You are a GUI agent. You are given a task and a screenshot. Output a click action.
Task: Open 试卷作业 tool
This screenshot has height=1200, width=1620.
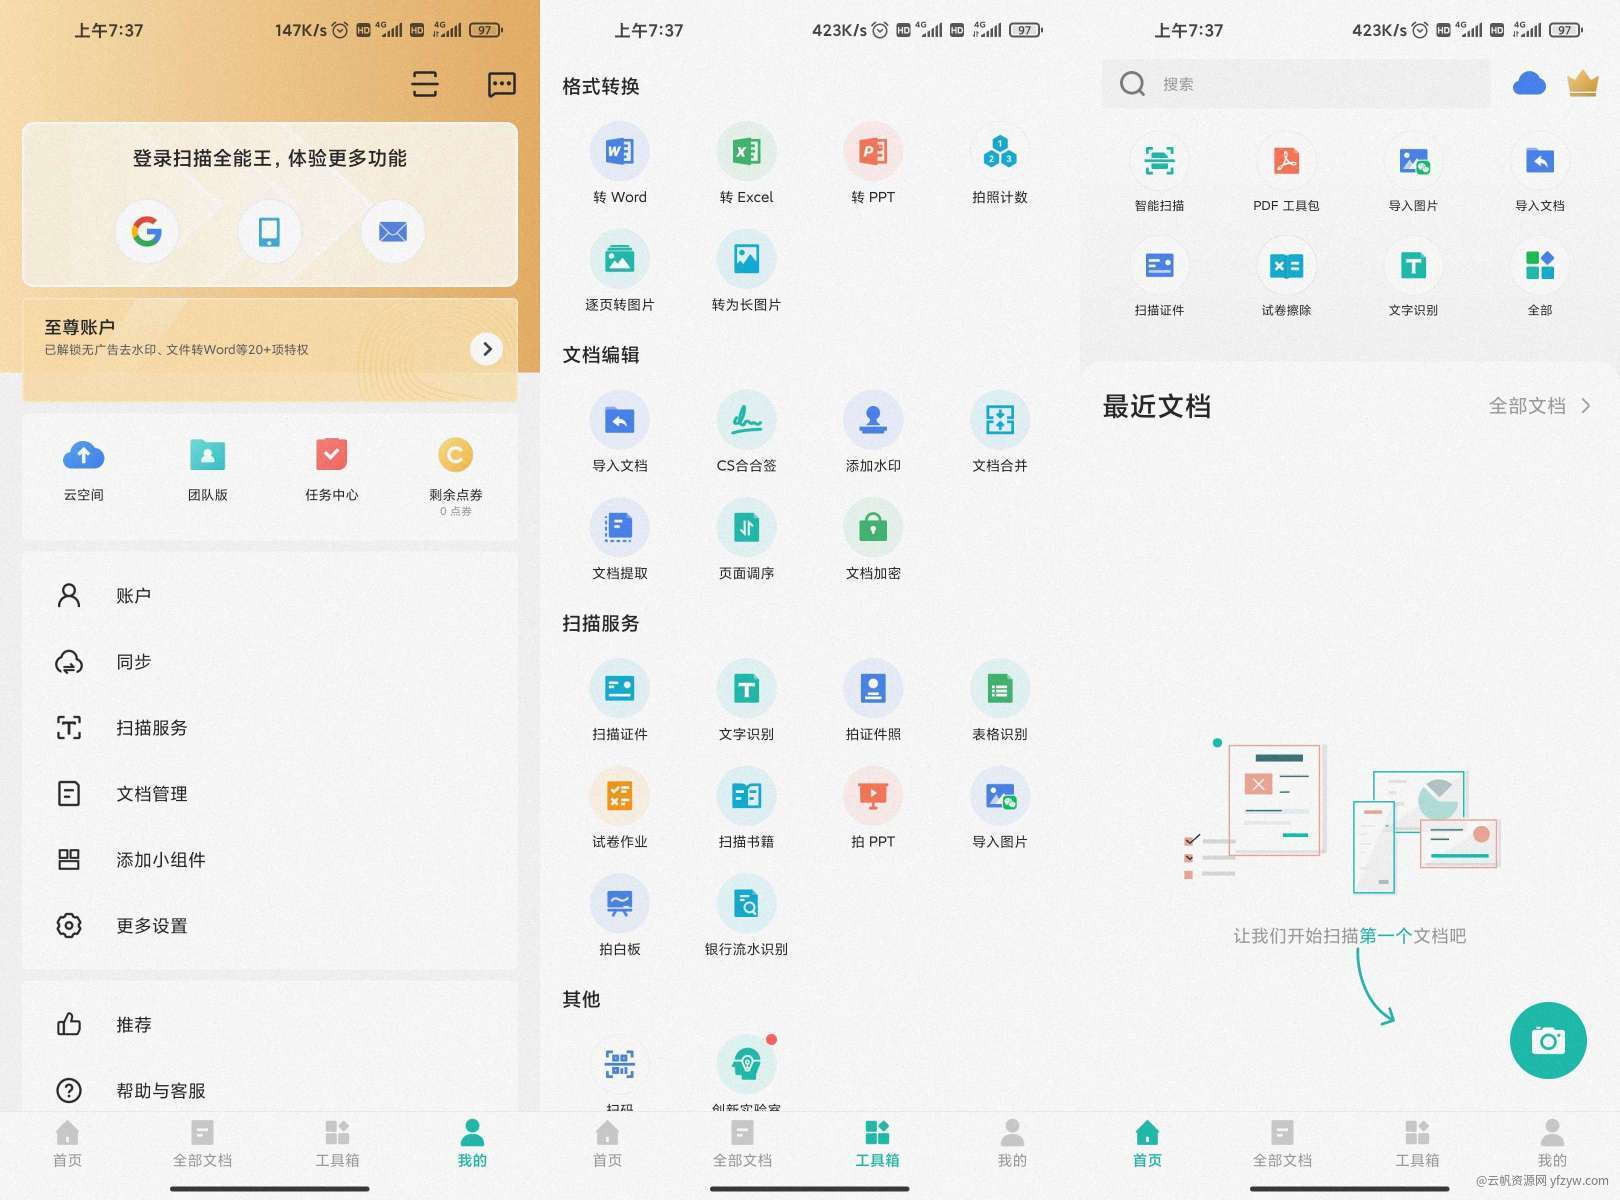(620, 808)
